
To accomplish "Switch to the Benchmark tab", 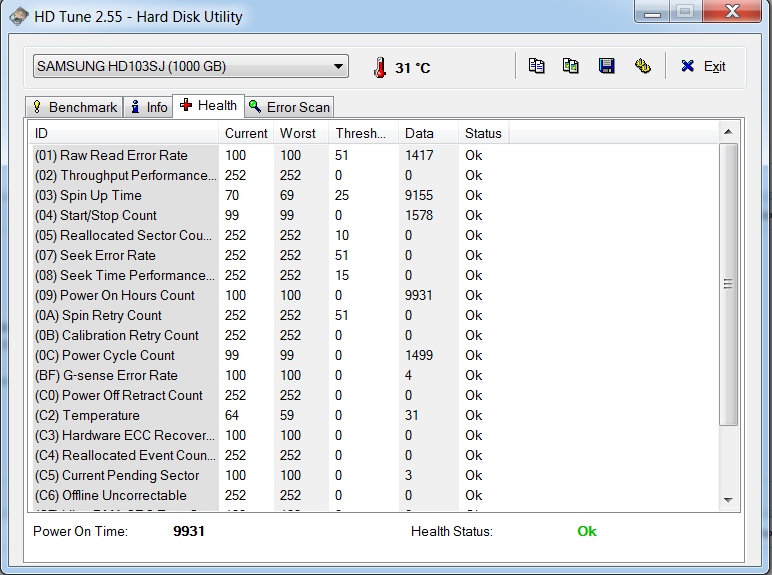I will pyautogui.click(x=75, y=107).
